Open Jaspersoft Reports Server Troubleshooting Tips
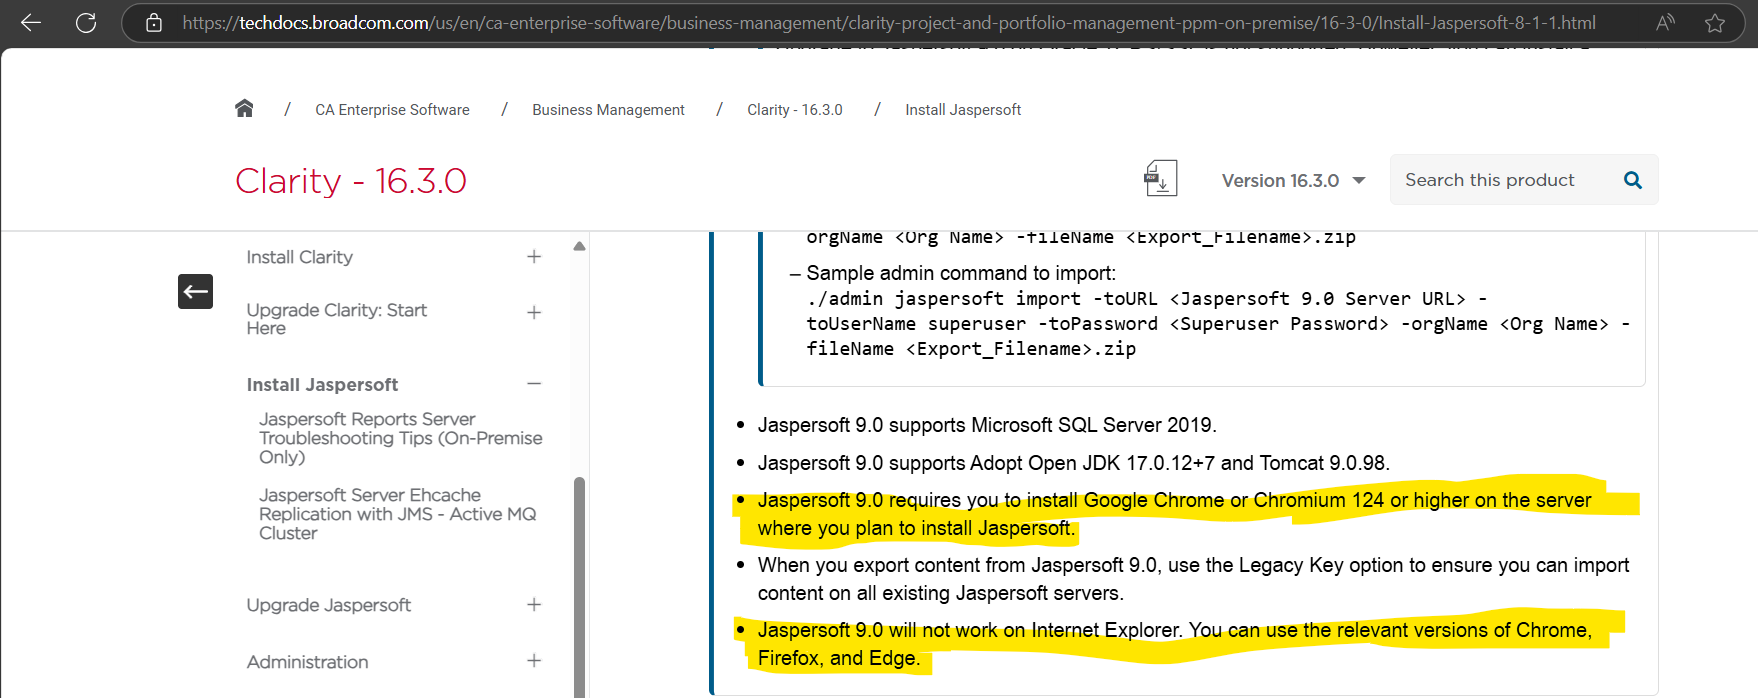 point(400,438)
